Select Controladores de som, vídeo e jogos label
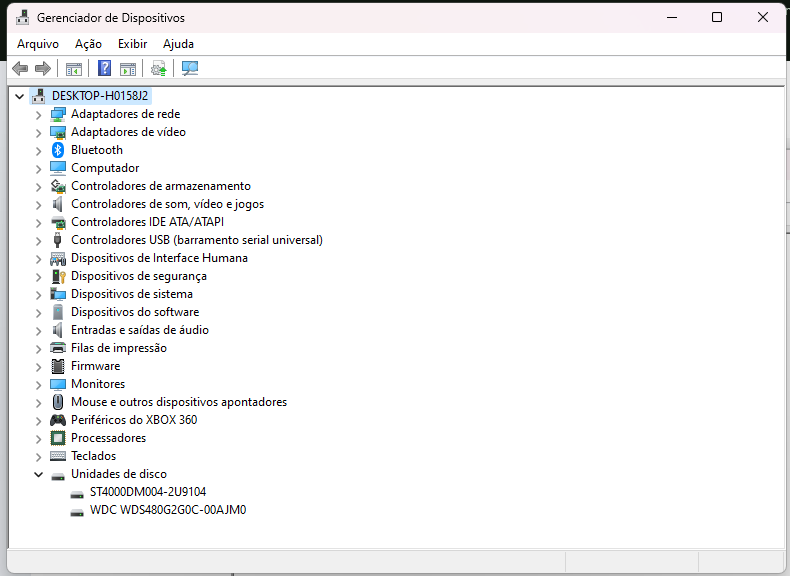The height and width of the screenshot is (576, 790). click(167, 204)
